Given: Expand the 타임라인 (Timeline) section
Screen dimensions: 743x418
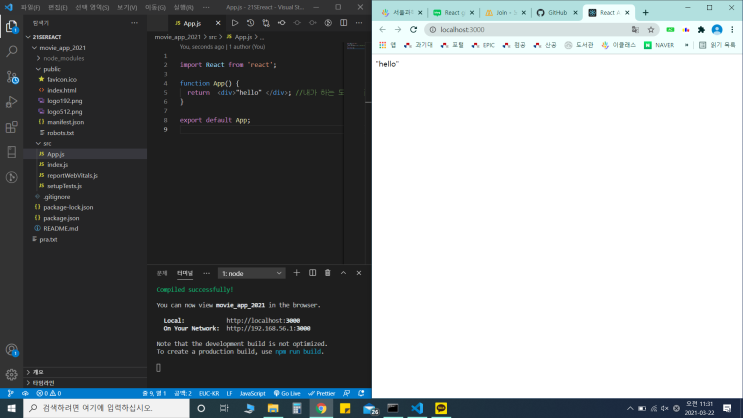Looking at the screenshot, I should [x=85, y=383].
